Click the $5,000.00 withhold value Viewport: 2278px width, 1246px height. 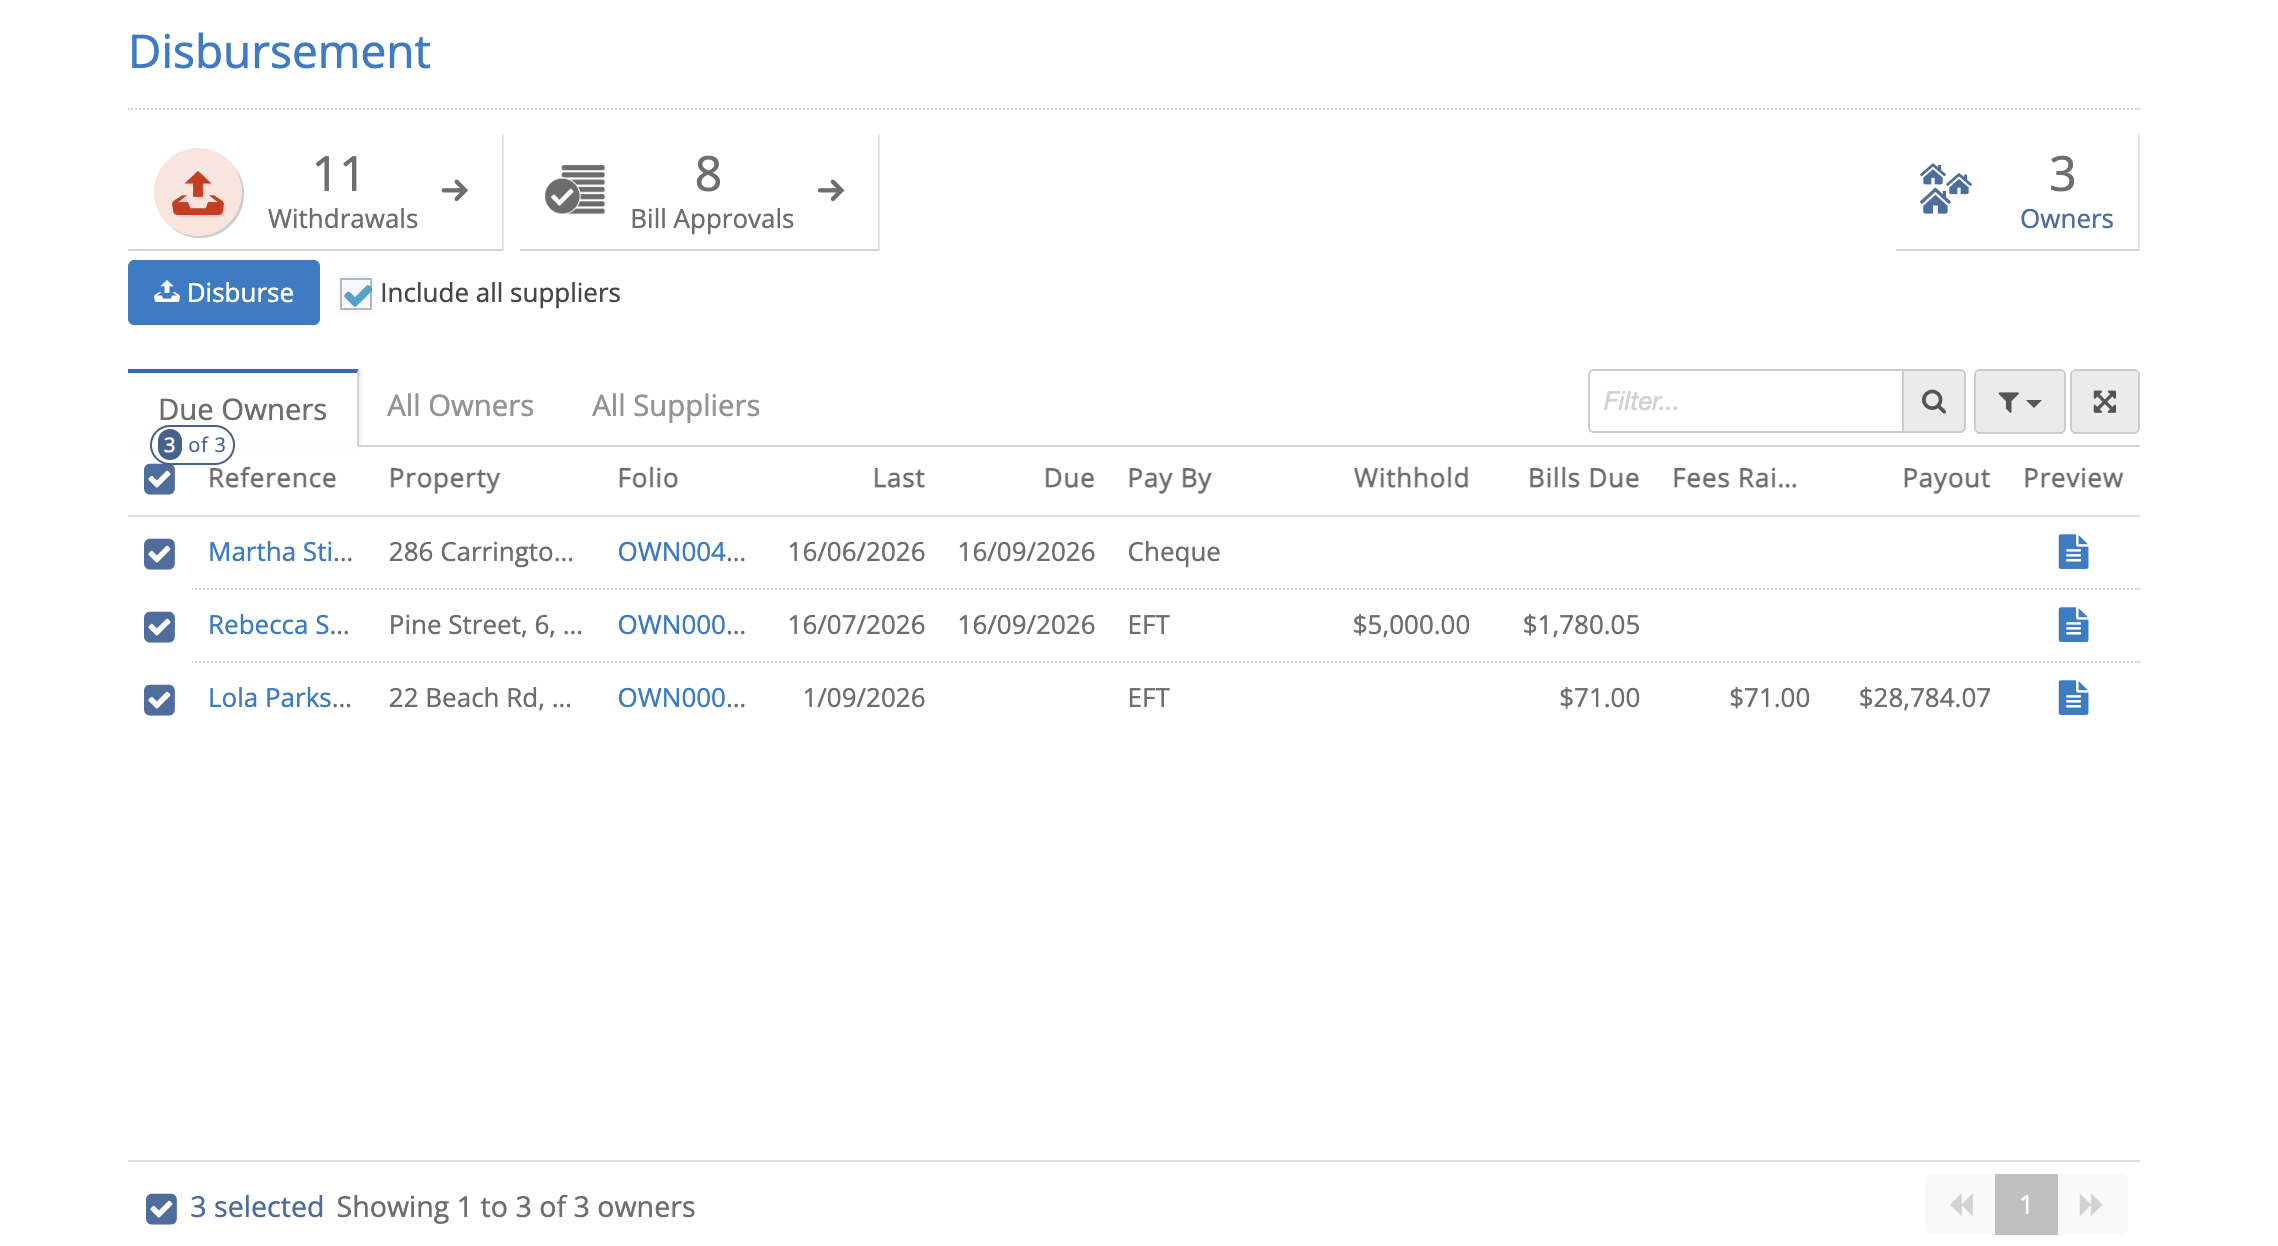[1411, 625]
